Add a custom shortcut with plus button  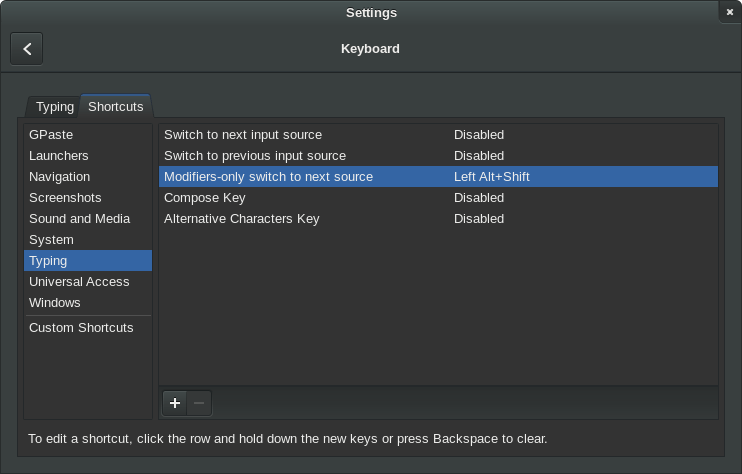[x=175, y=403]
